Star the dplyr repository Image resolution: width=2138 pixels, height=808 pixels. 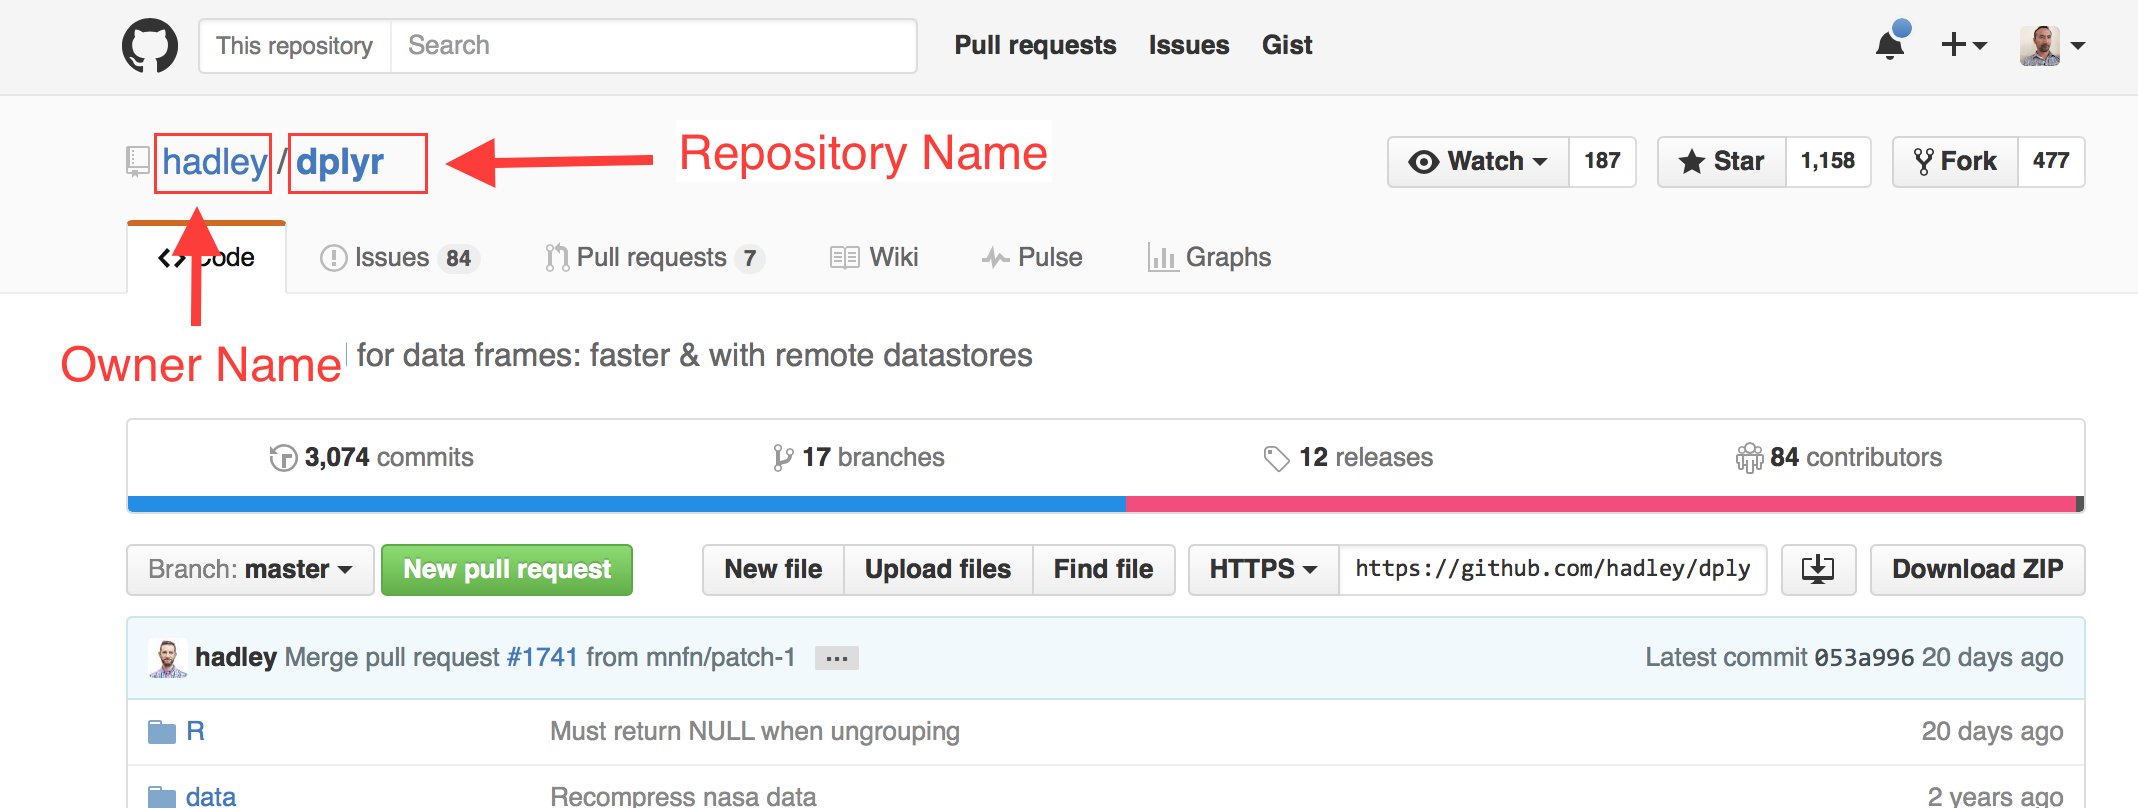click(x=1722, y=162)
